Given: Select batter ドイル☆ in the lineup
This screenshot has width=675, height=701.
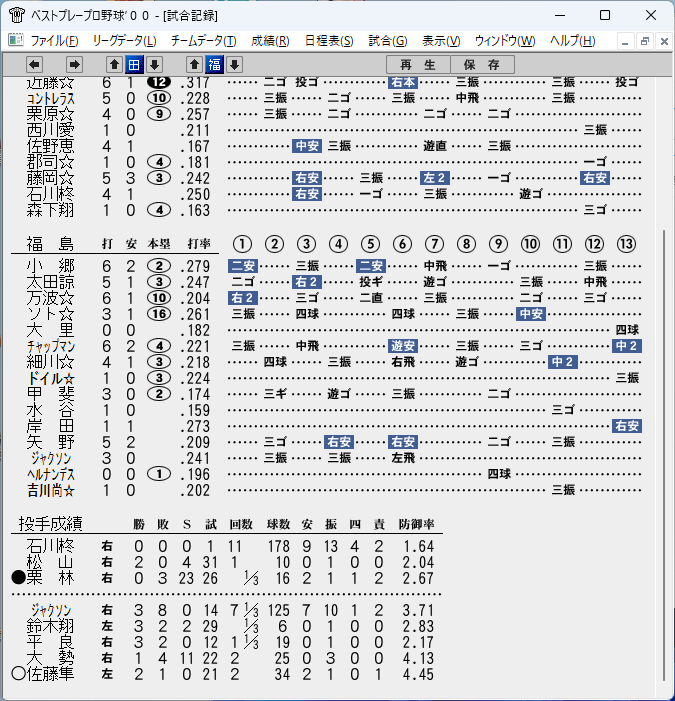Looking at the screenshot, I should [51, 379].
